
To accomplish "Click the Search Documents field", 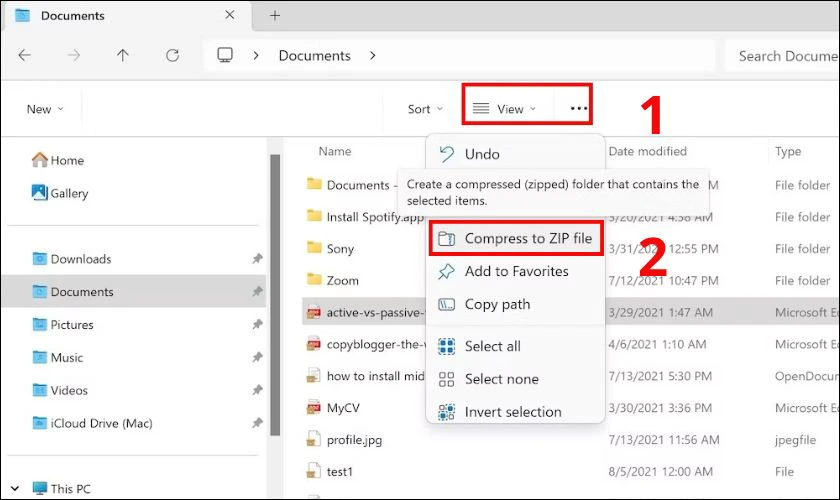I will click(x=783, y=56).
